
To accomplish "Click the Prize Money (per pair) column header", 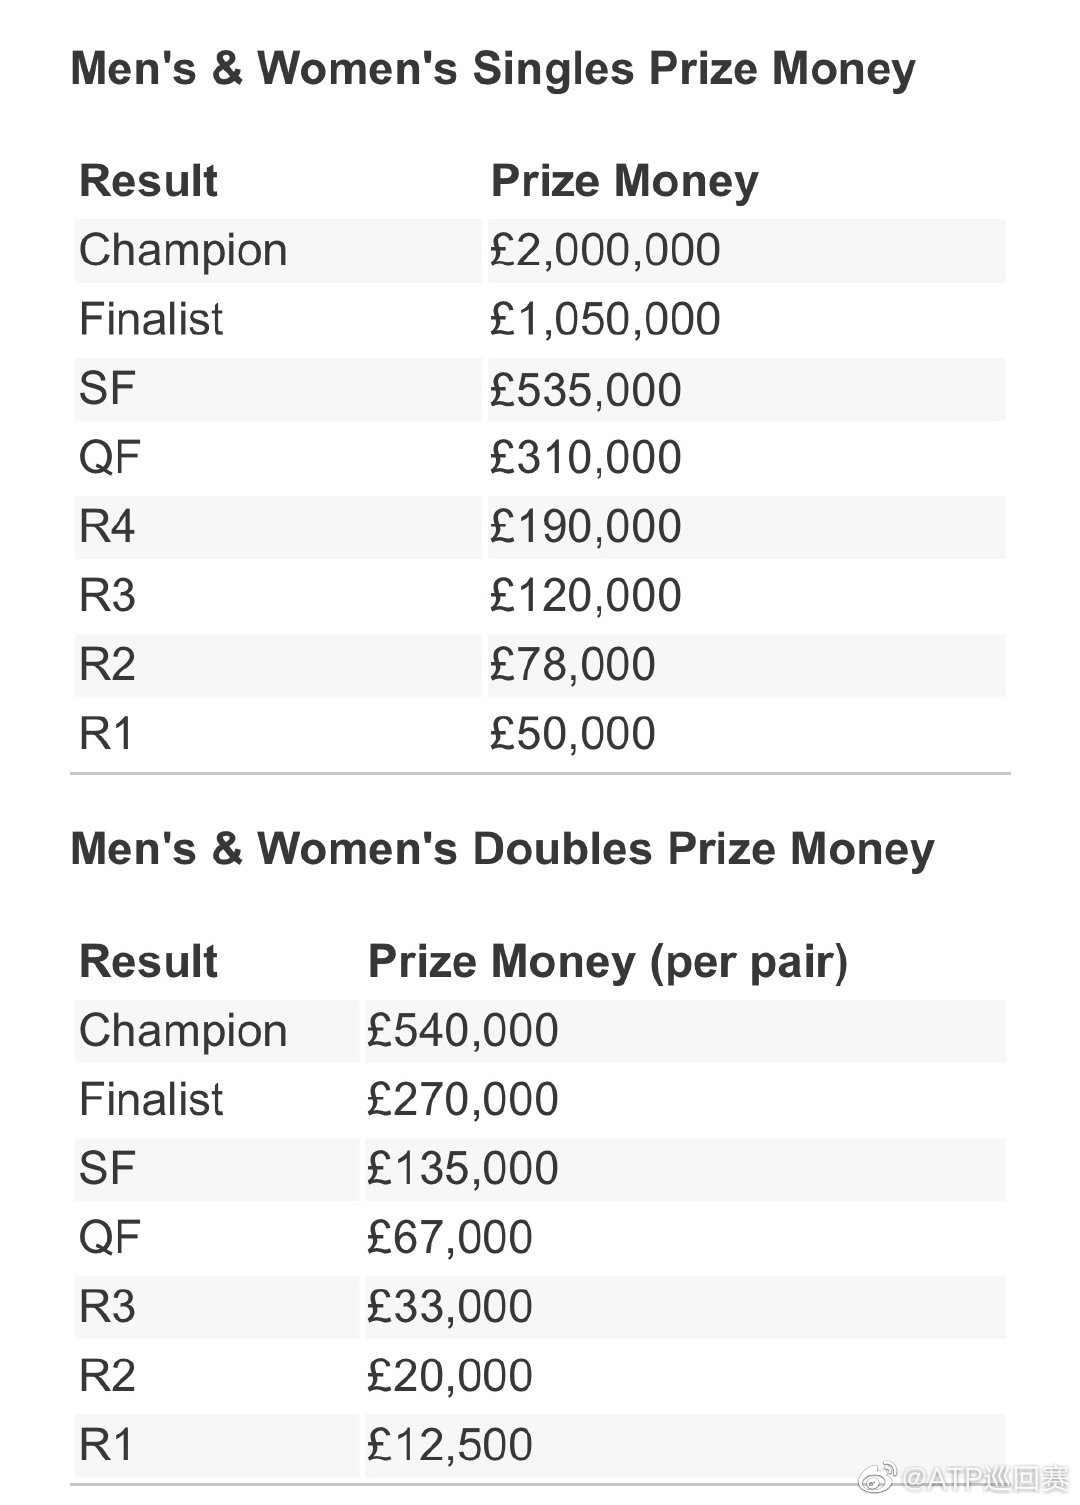I will (607, 962).
